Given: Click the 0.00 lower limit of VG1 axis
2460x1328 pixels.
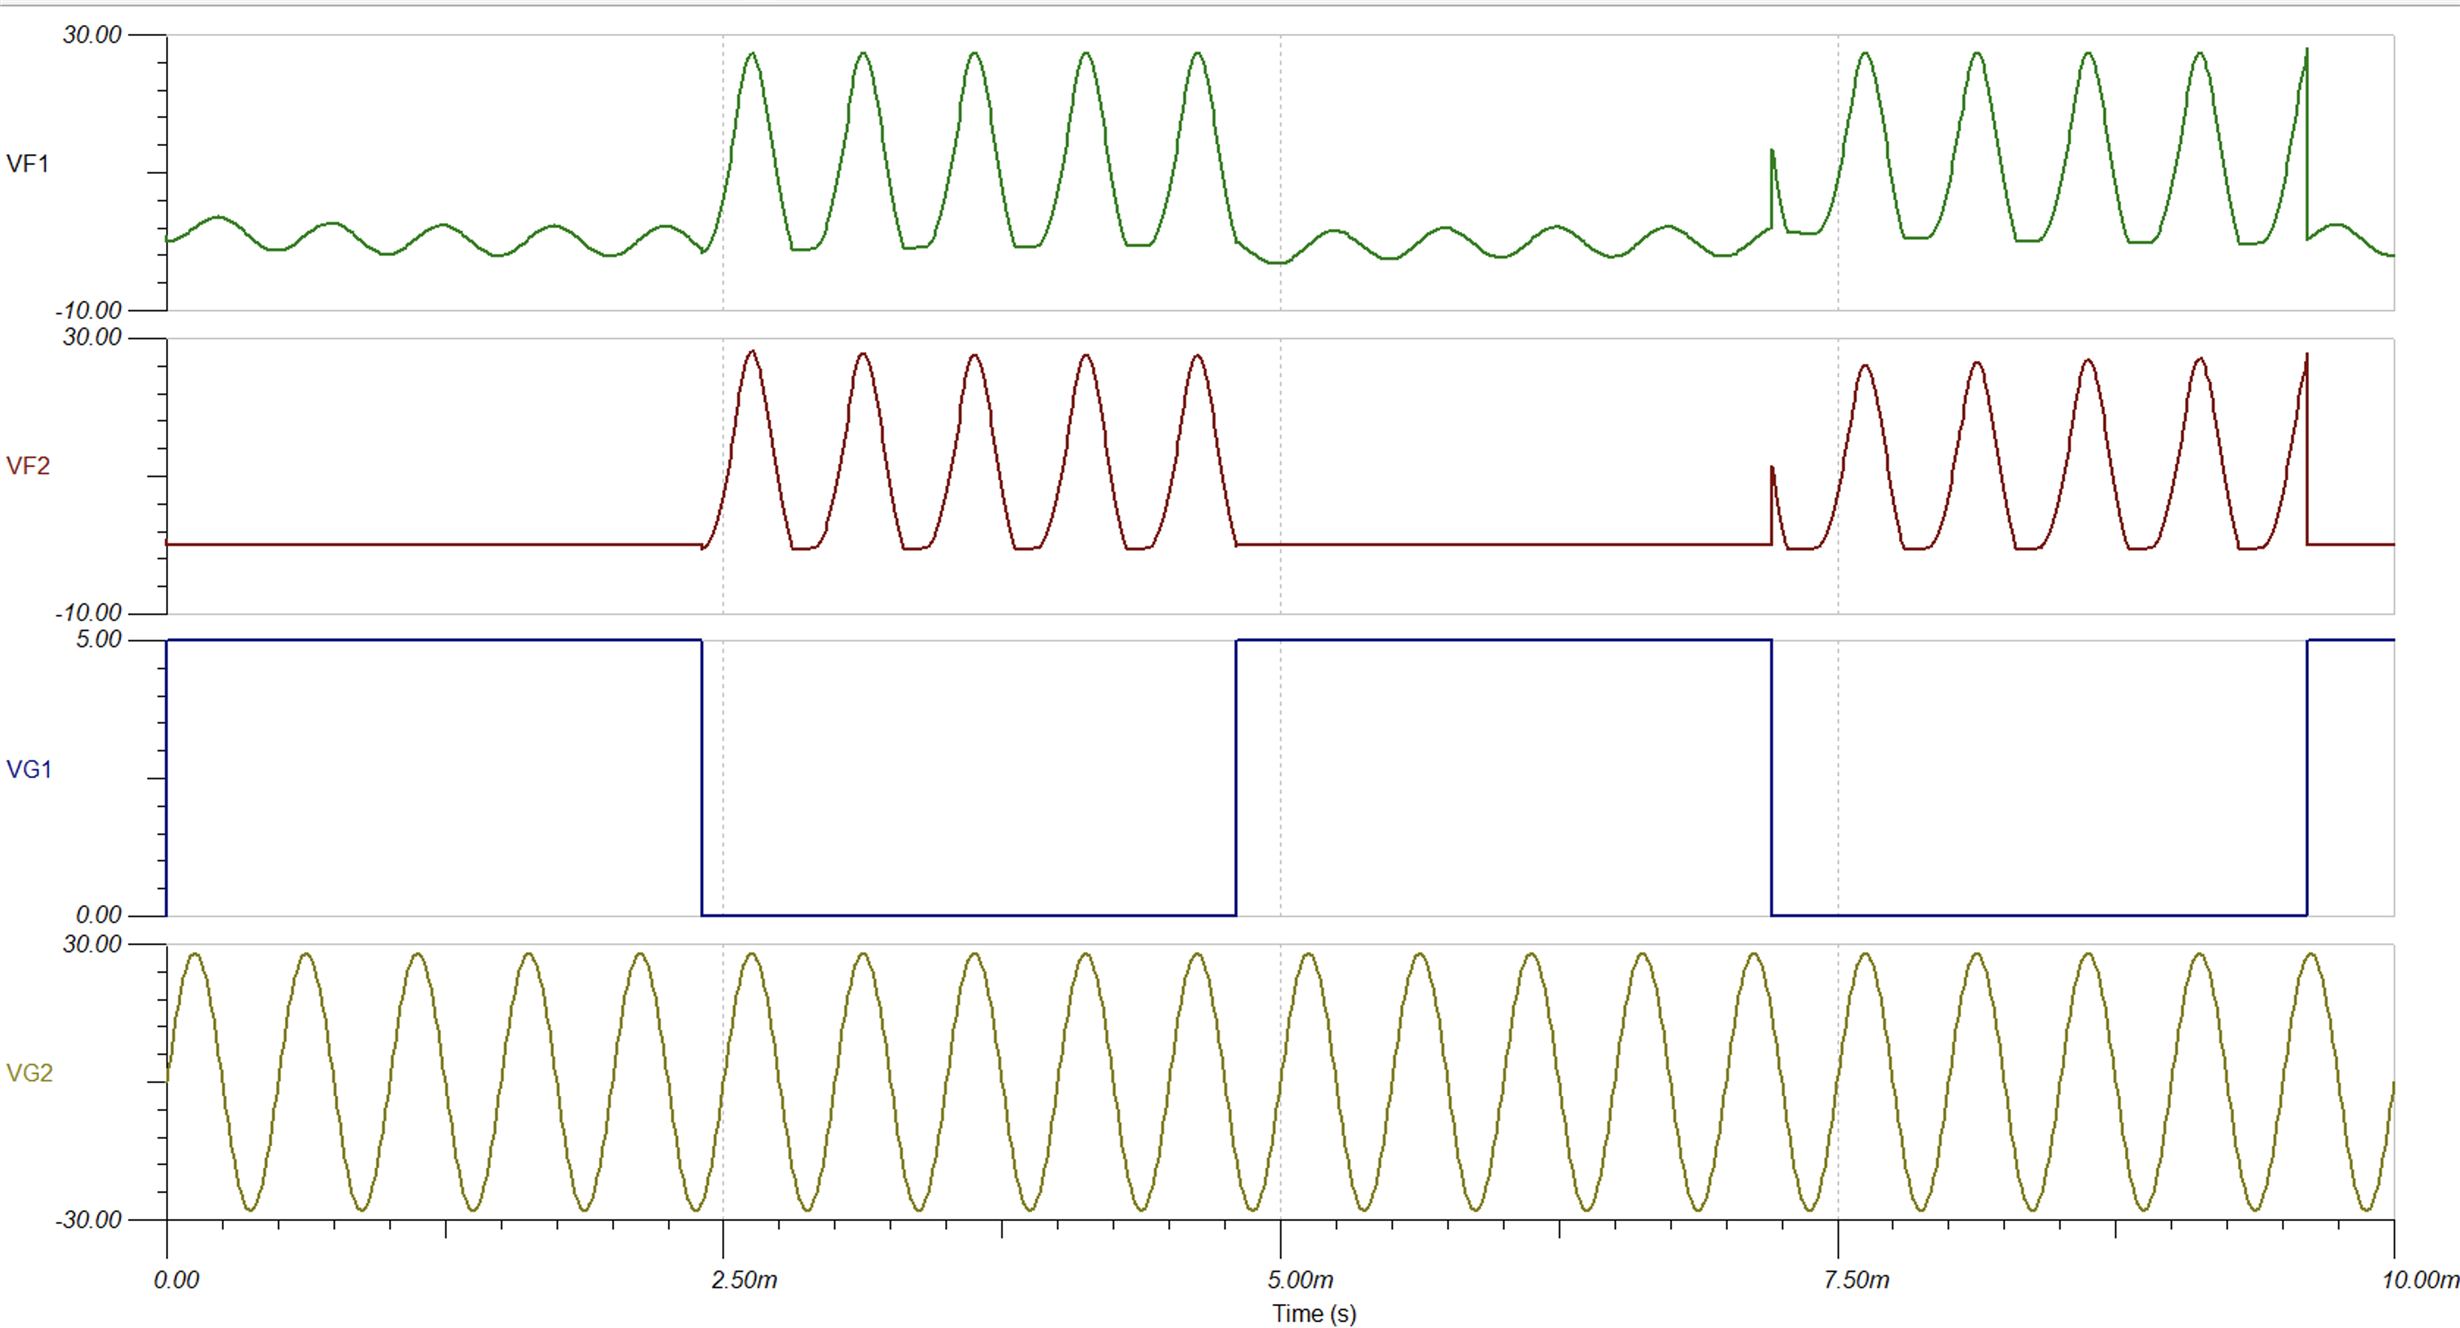Looking at the screenshot, I should pyautogui.click(x=98, y=915).
